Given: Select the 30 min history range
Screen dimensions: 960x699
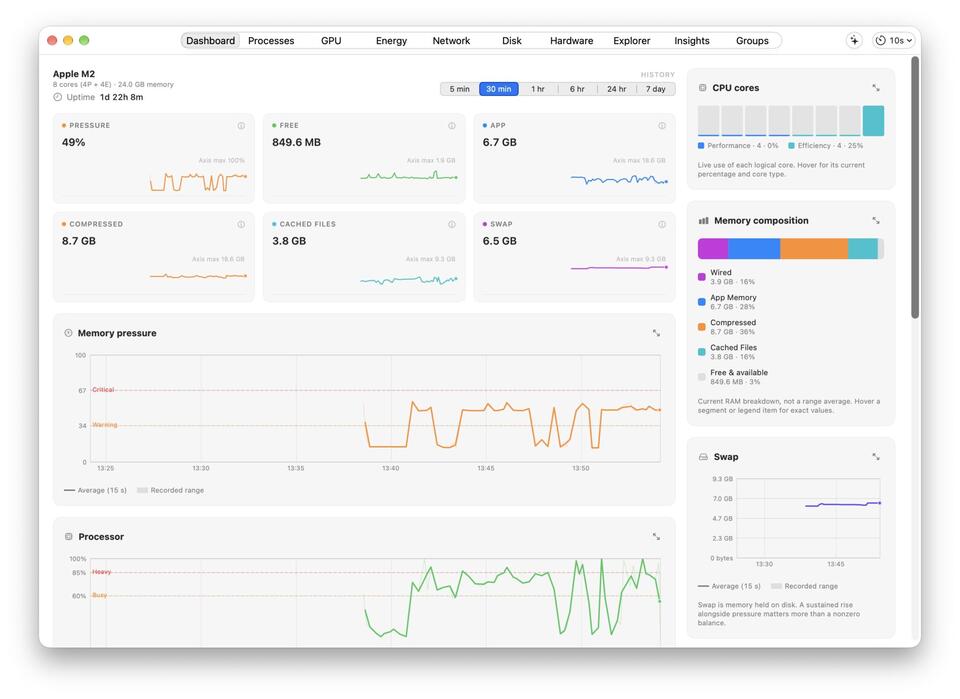Looking at the screenshot, I should tap(498, 89).
